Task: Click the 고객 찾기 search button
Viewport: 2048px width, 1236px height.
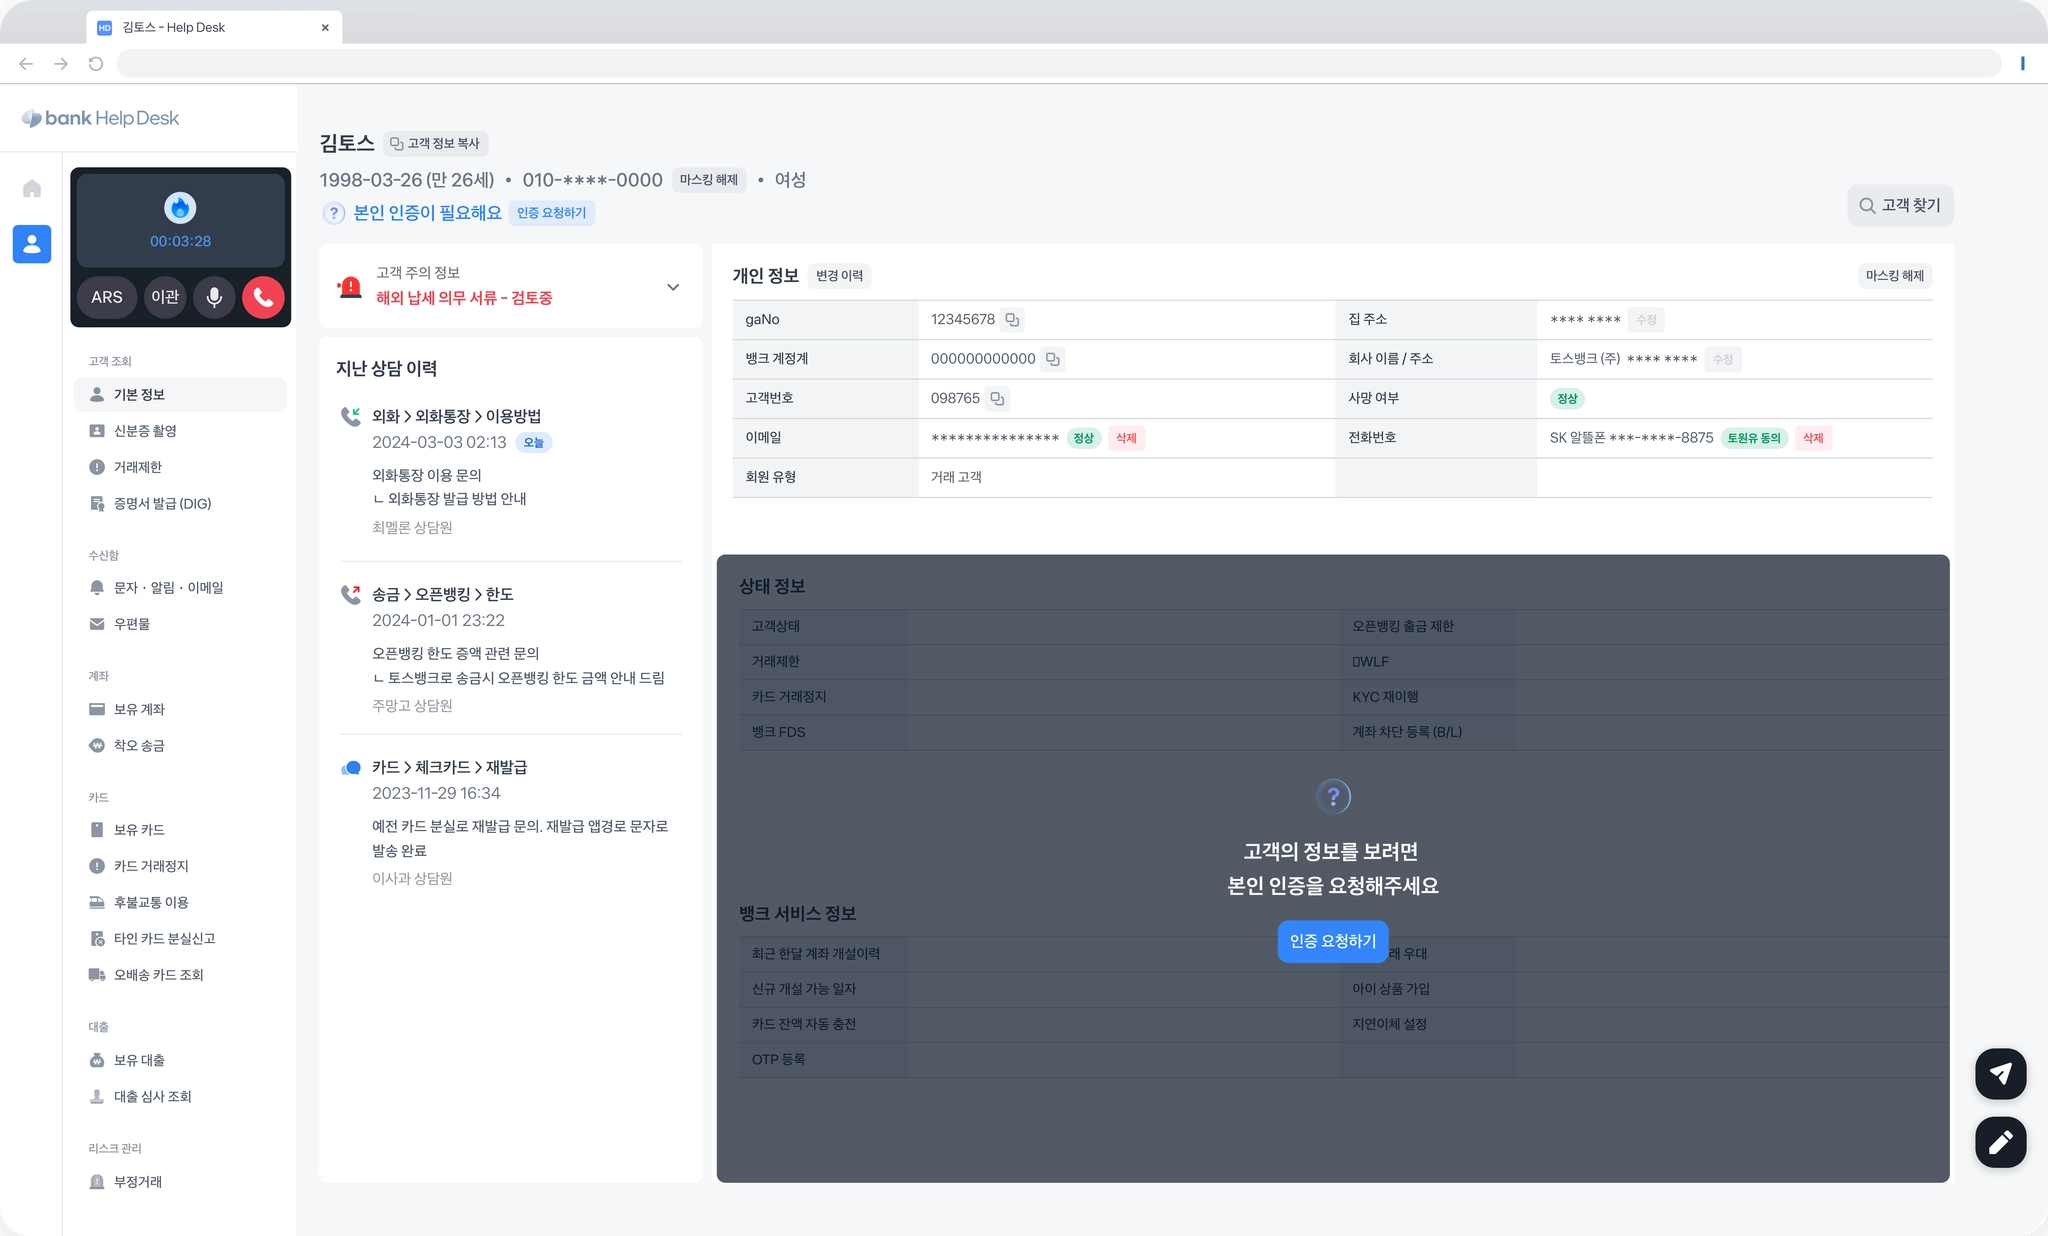Action: click(1899, 205)
